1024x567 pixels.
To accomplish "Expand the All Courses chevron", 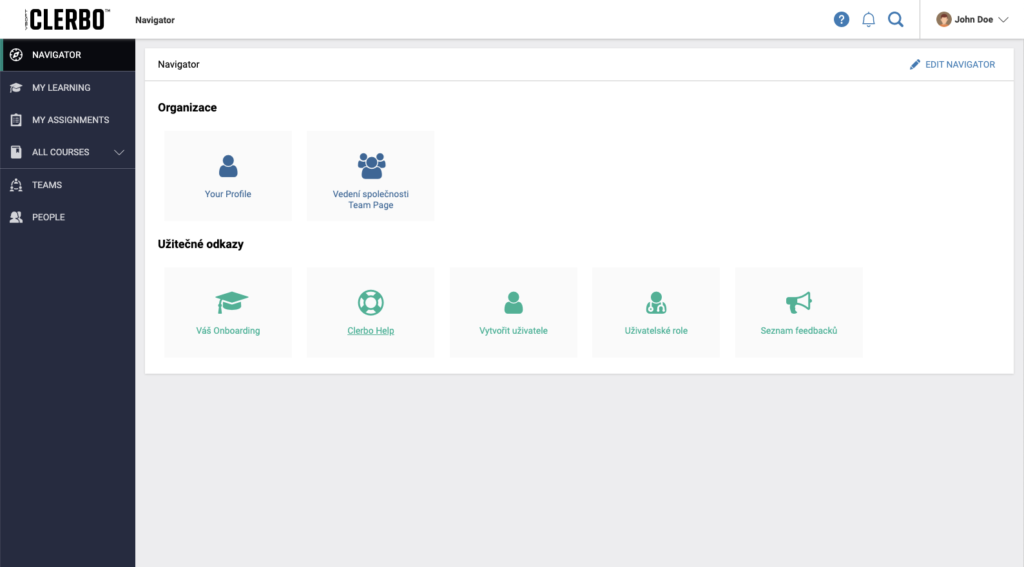I will point(119,152).
